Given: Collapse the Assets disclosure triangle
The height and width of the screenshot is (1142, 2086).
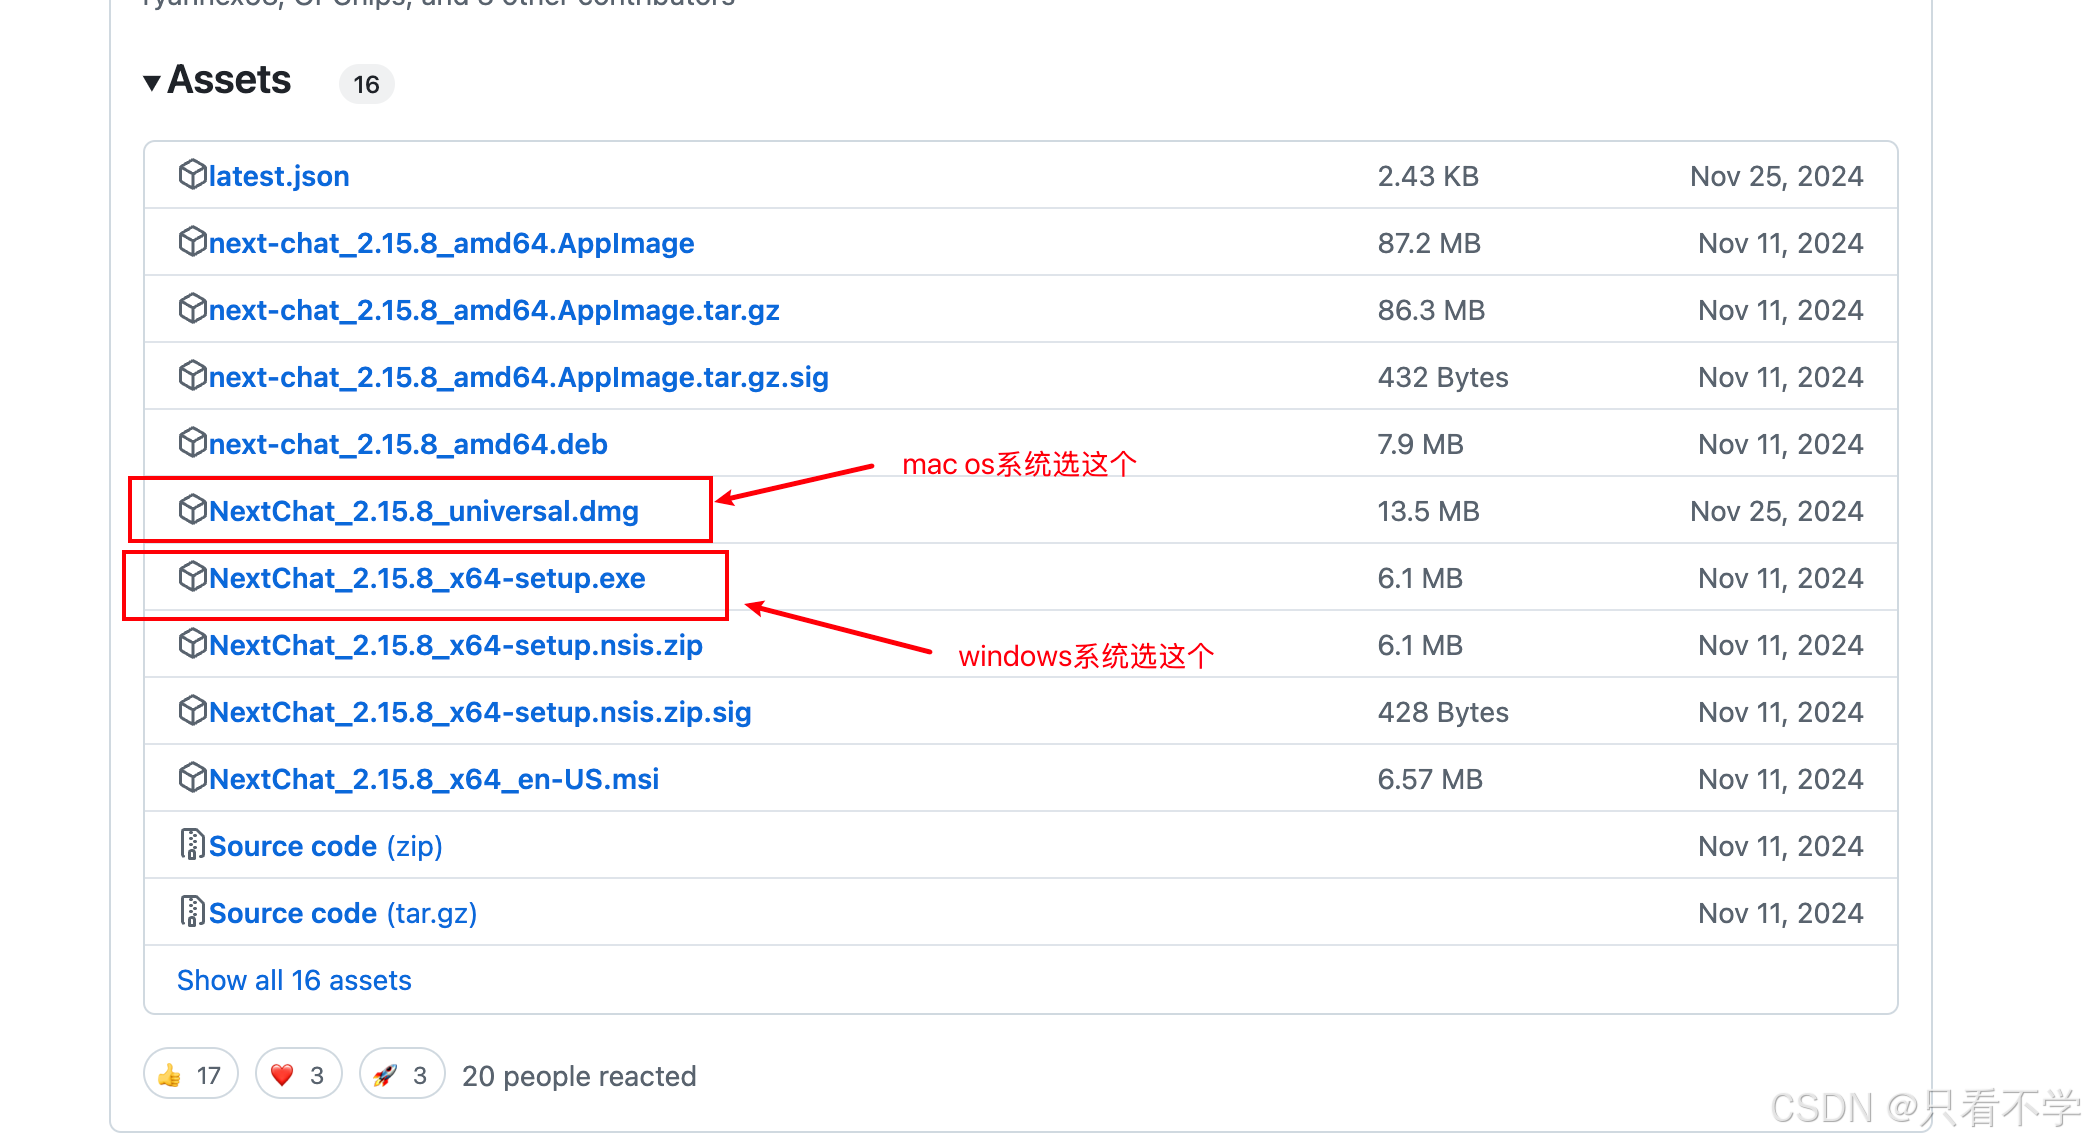Looking at the screenshot, I should [x=152, y=82].
